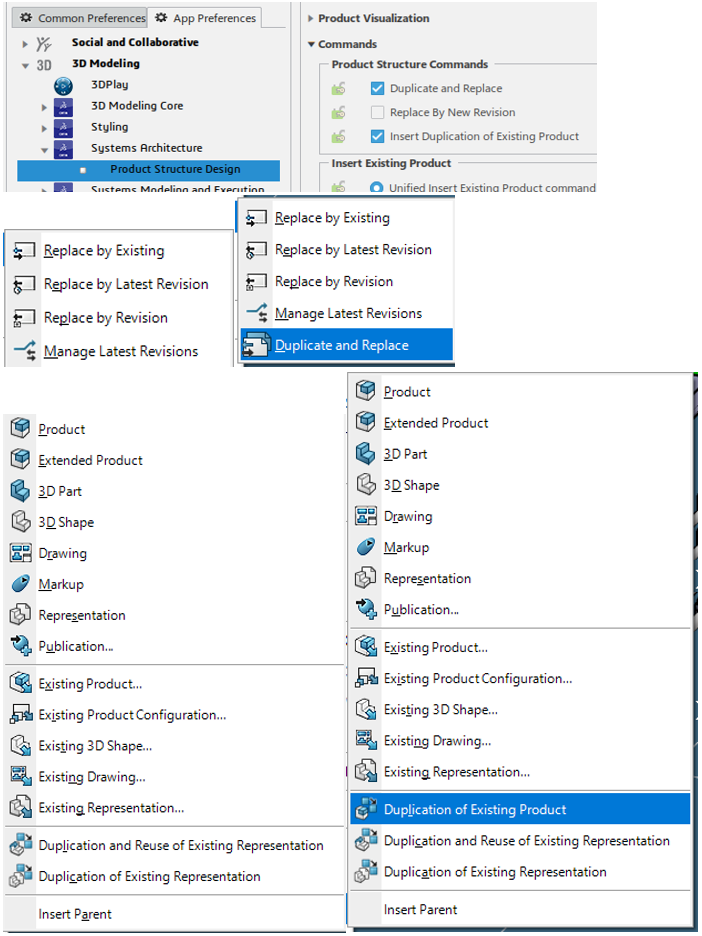
Task: Click Replace by Existing icon in the right menu
Action: point(257,218)
